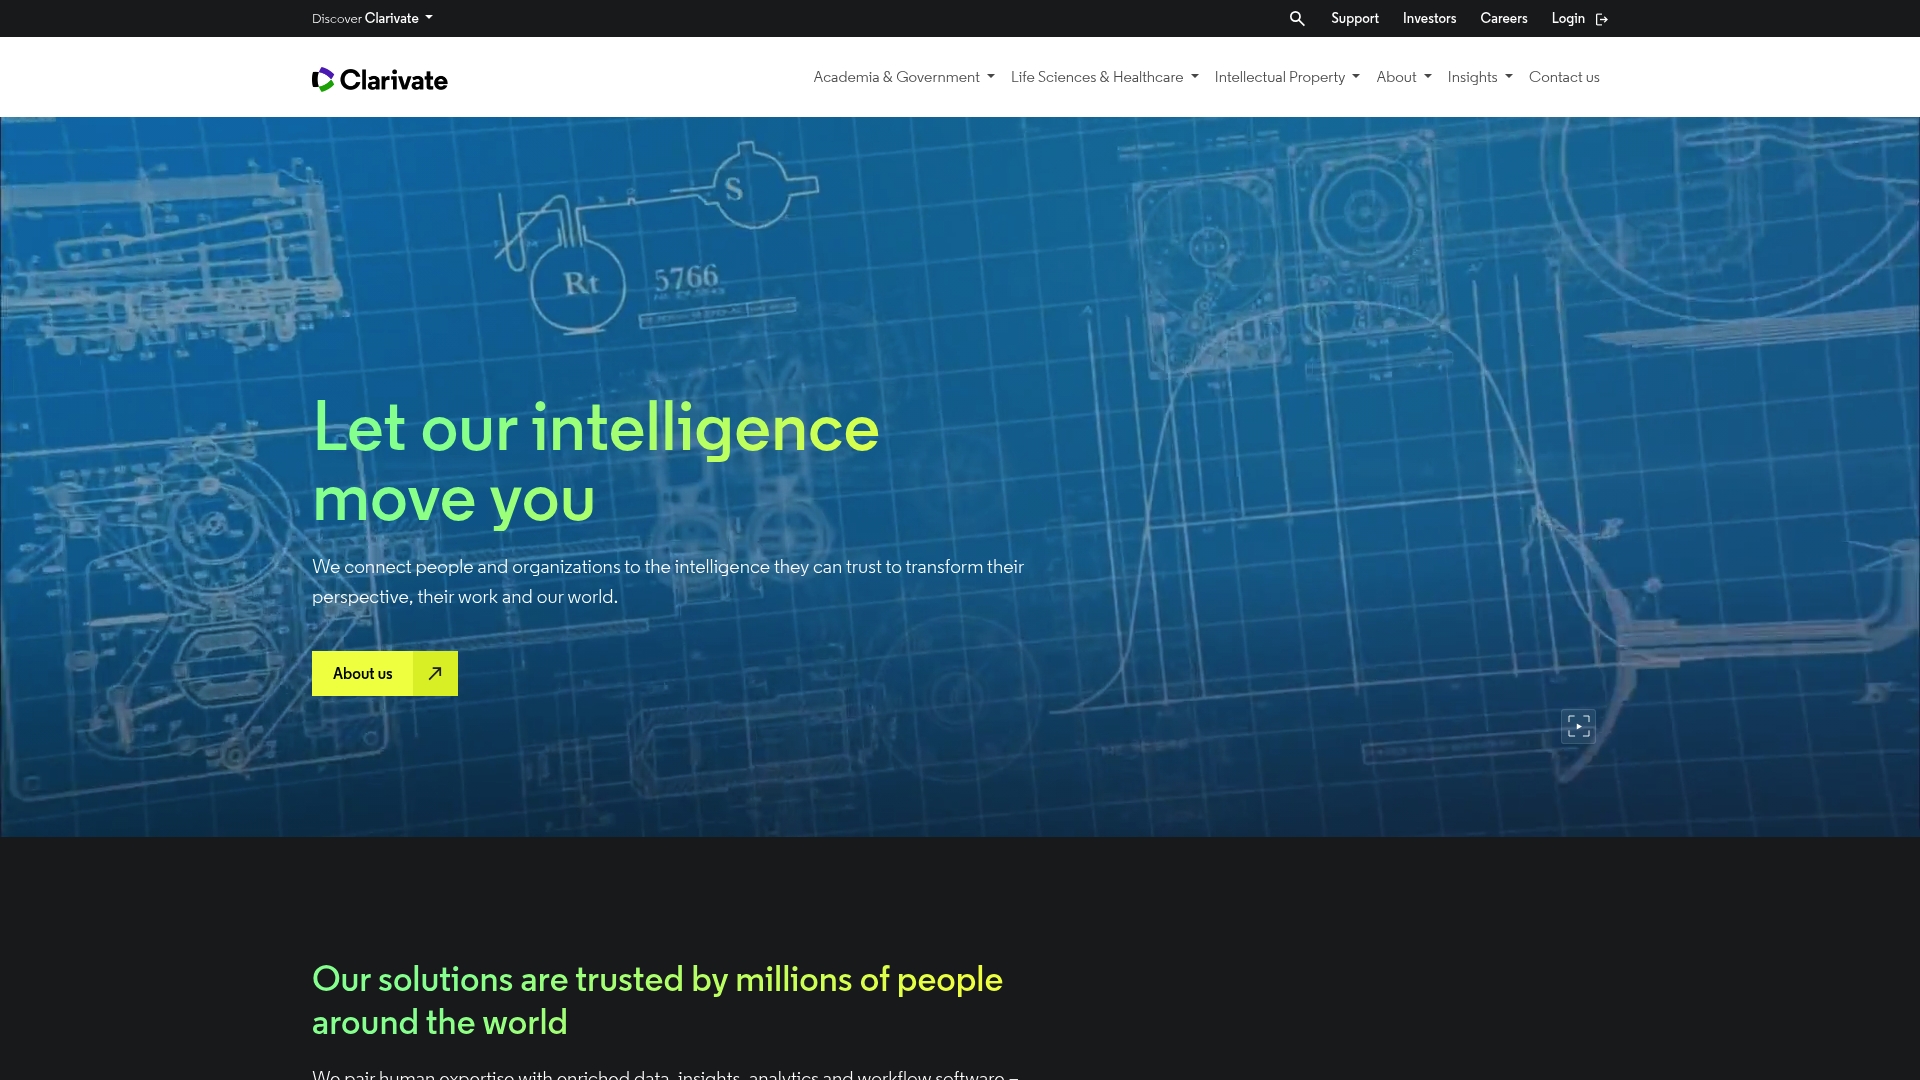Click the arrow icon inside About us button
The width and height of the screenshot is (1920, 1080).
(432, 673)
